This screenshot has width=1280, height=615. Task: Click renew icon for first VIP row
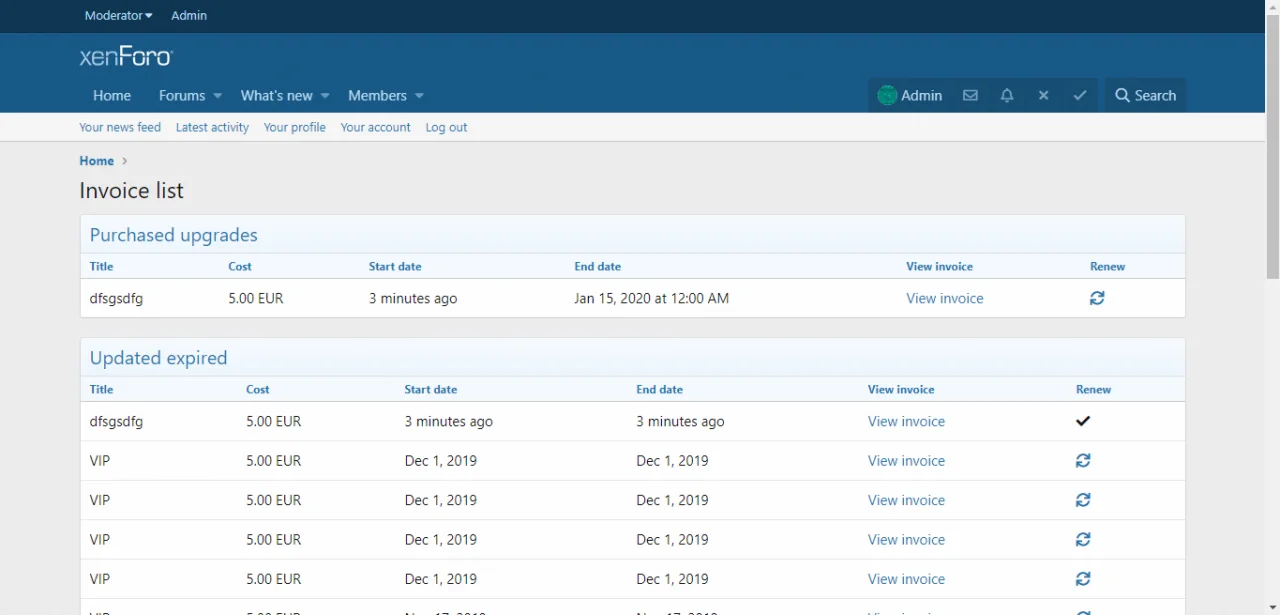tap(1083, 461)
